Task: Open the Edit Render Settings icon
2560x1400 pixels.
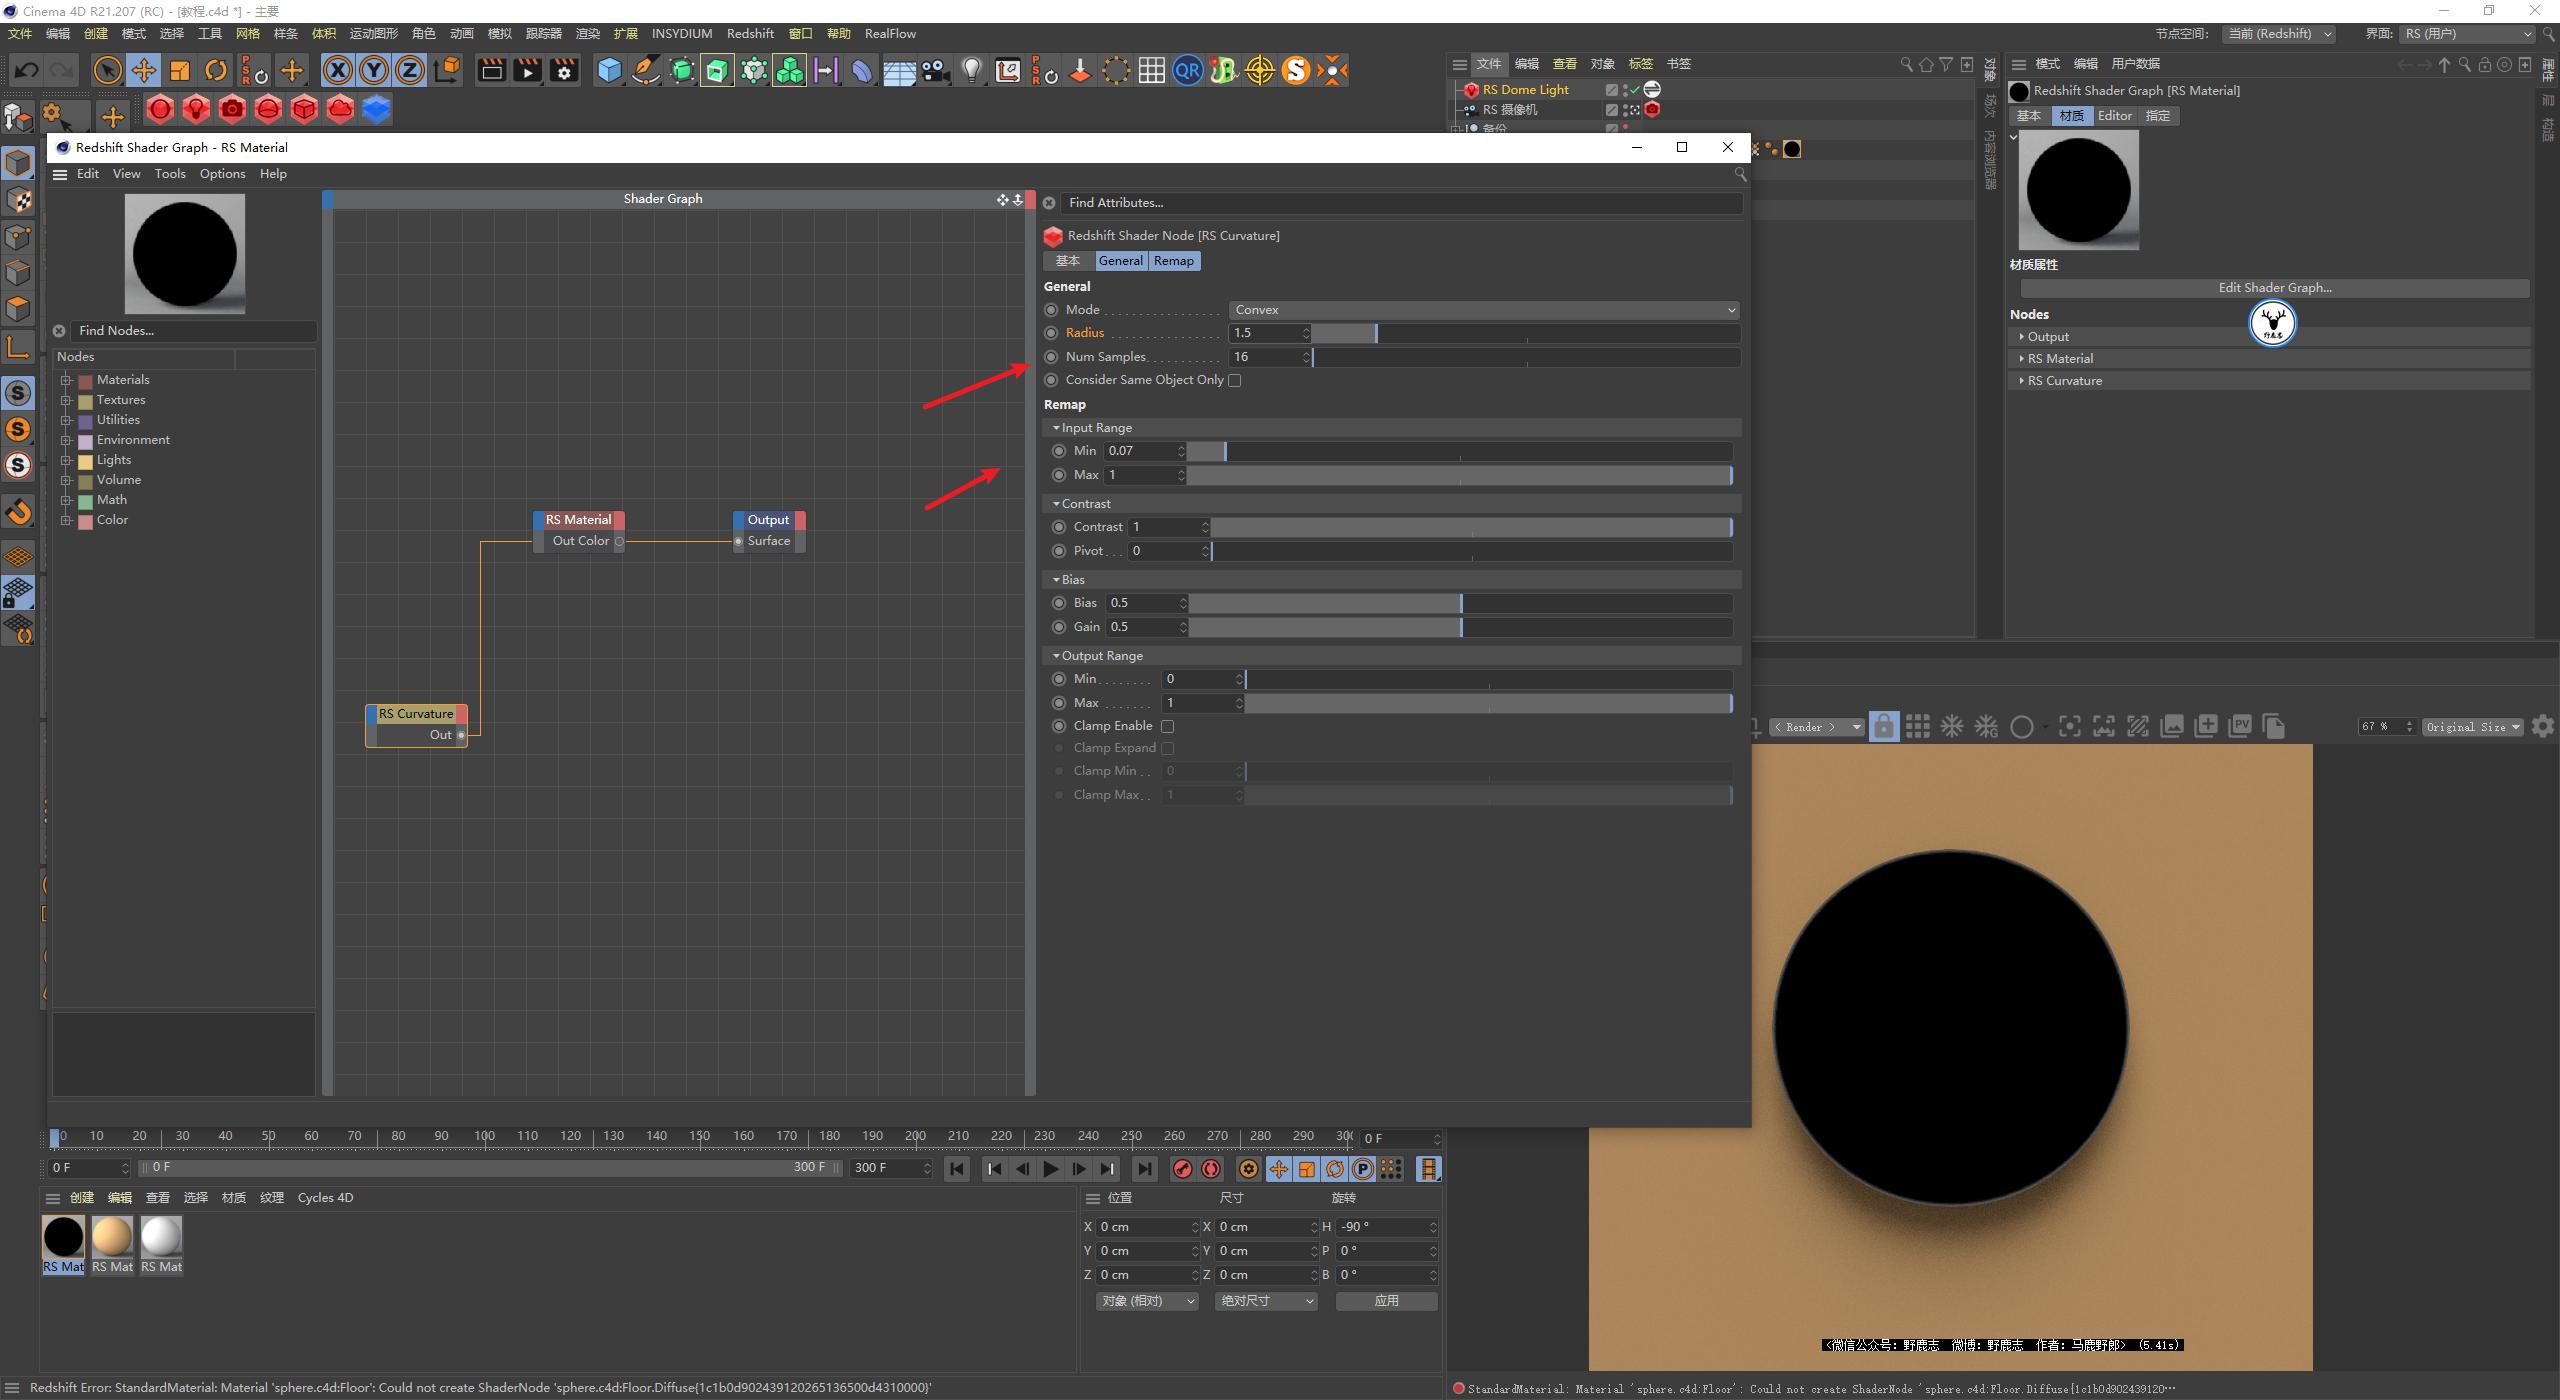Action: tap(564, 70)
